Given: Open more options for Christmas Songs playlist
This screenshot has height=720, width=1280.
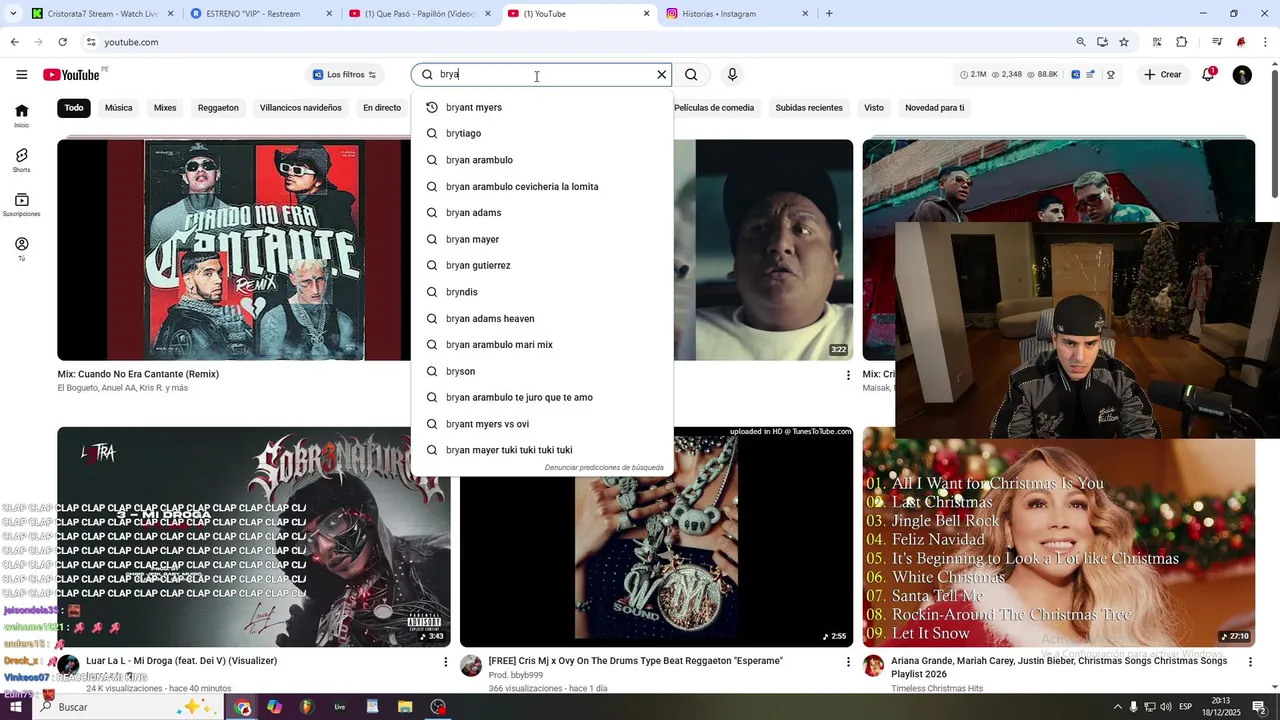Looking at the screenshot, I should [x=1250, y=662].
